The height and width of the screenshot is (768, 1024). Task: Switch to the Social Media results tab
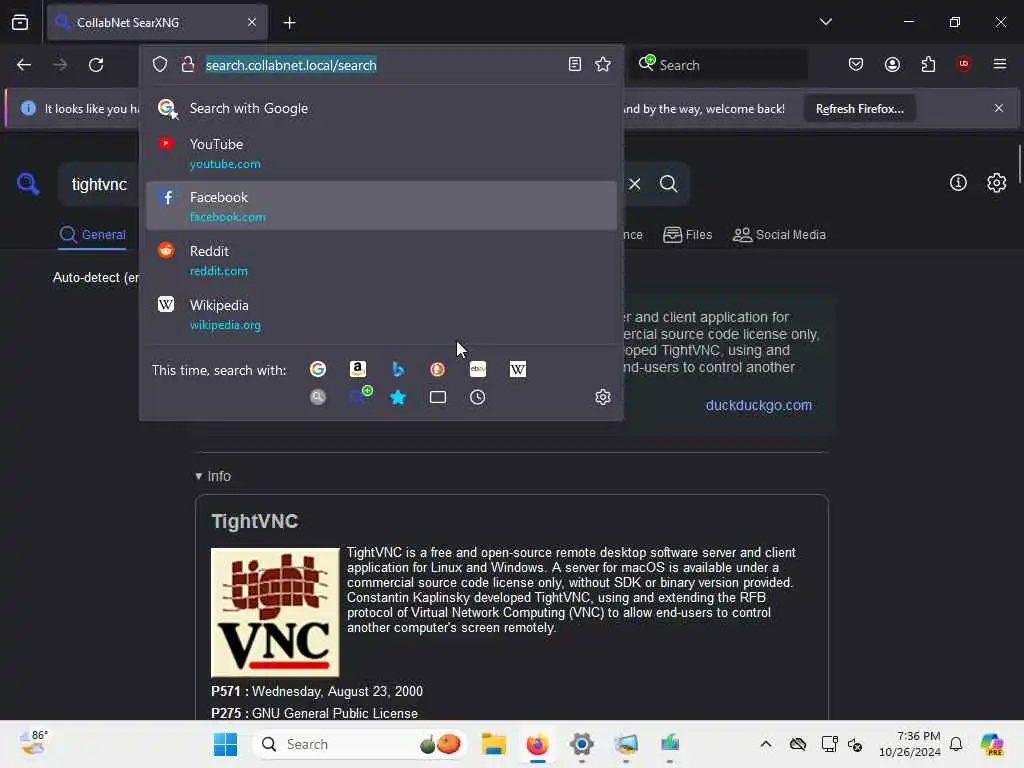point(779,234)
